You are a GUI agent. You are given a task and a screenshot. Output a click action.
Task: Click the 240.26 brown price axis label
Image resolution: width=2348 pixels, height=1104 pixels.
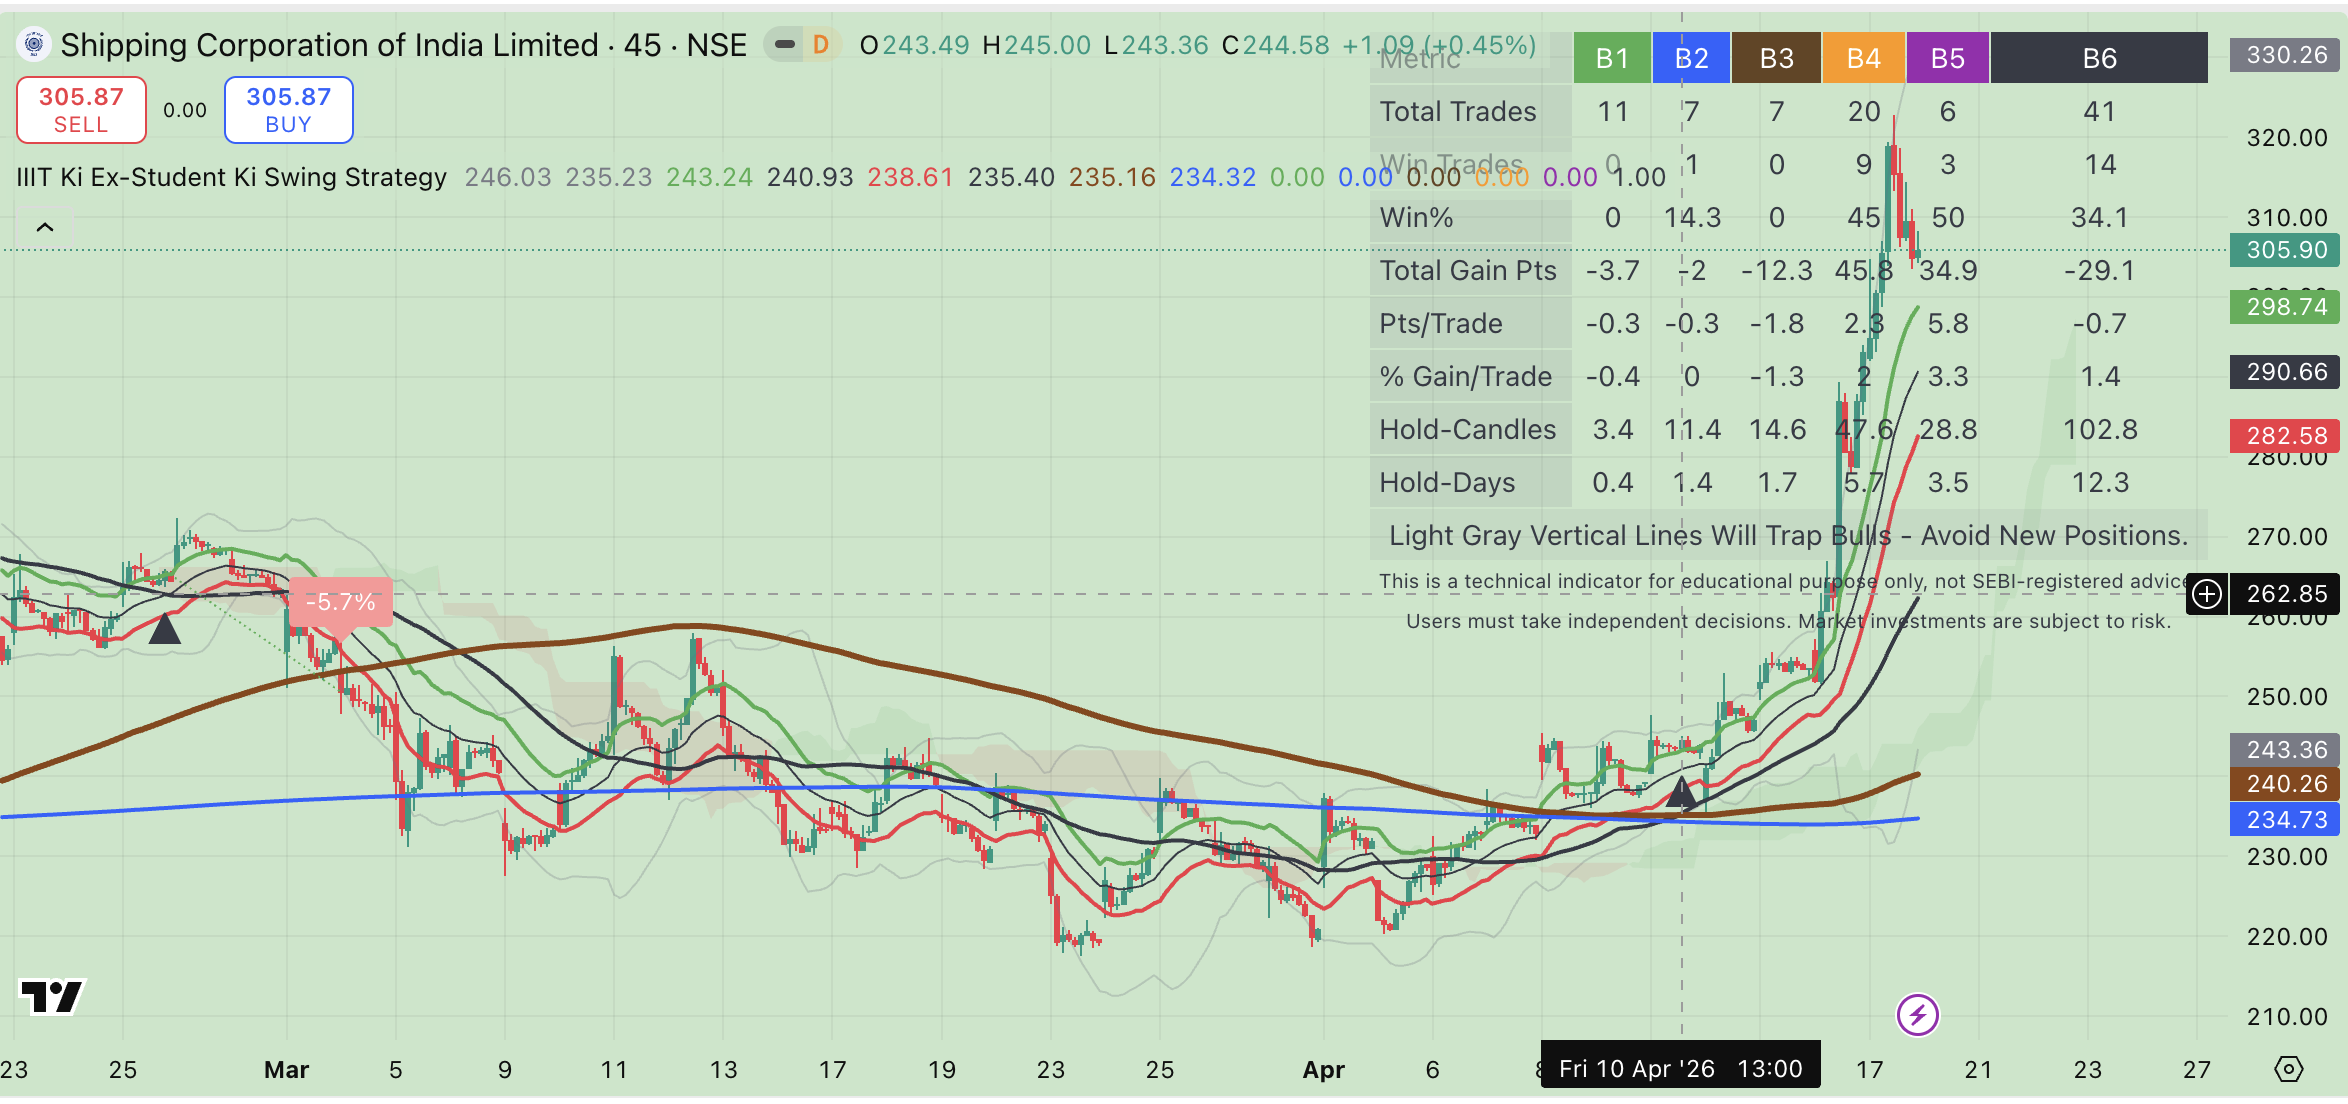[2287, 784]
